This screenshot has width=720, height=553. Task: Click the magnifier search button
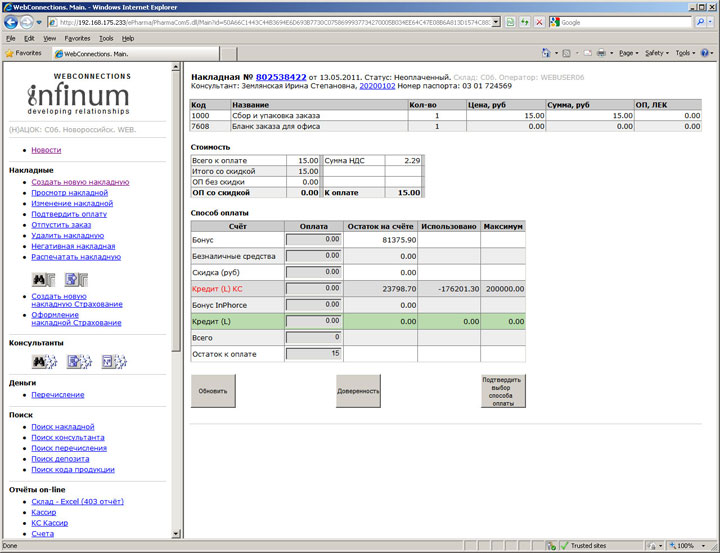click(x=700, y=22)
